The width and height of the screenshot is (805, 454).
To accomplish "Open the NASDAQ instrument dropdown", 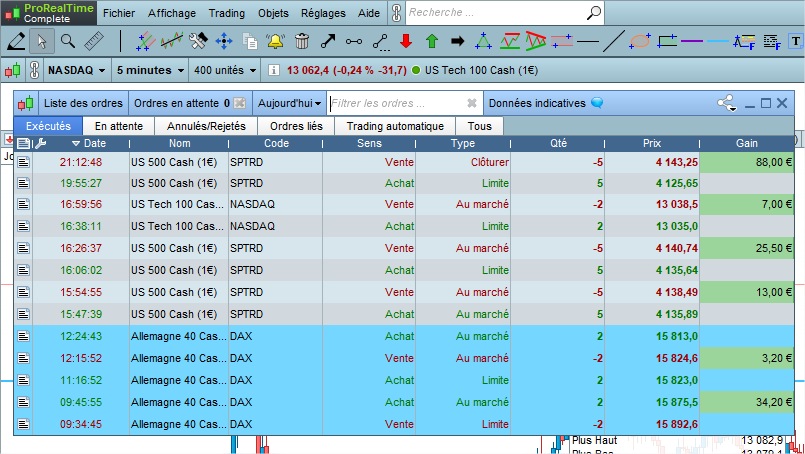I will (76, 70).
